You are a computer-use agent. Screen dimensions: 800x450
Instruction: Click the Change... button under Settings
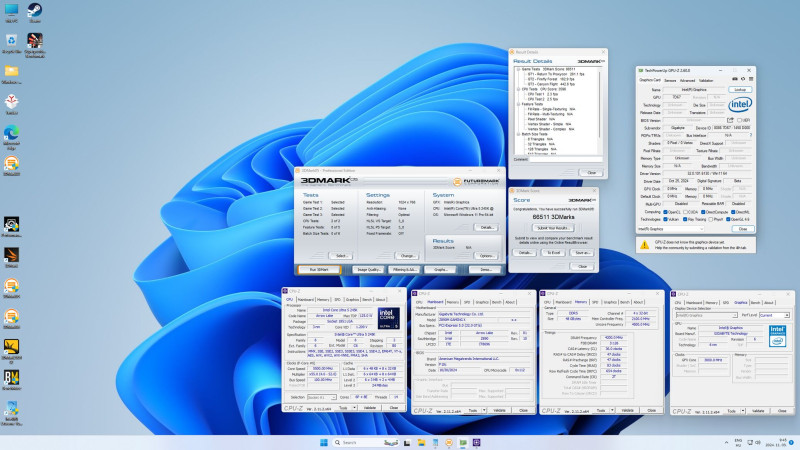pyautogui.click(x=407, y=256)
